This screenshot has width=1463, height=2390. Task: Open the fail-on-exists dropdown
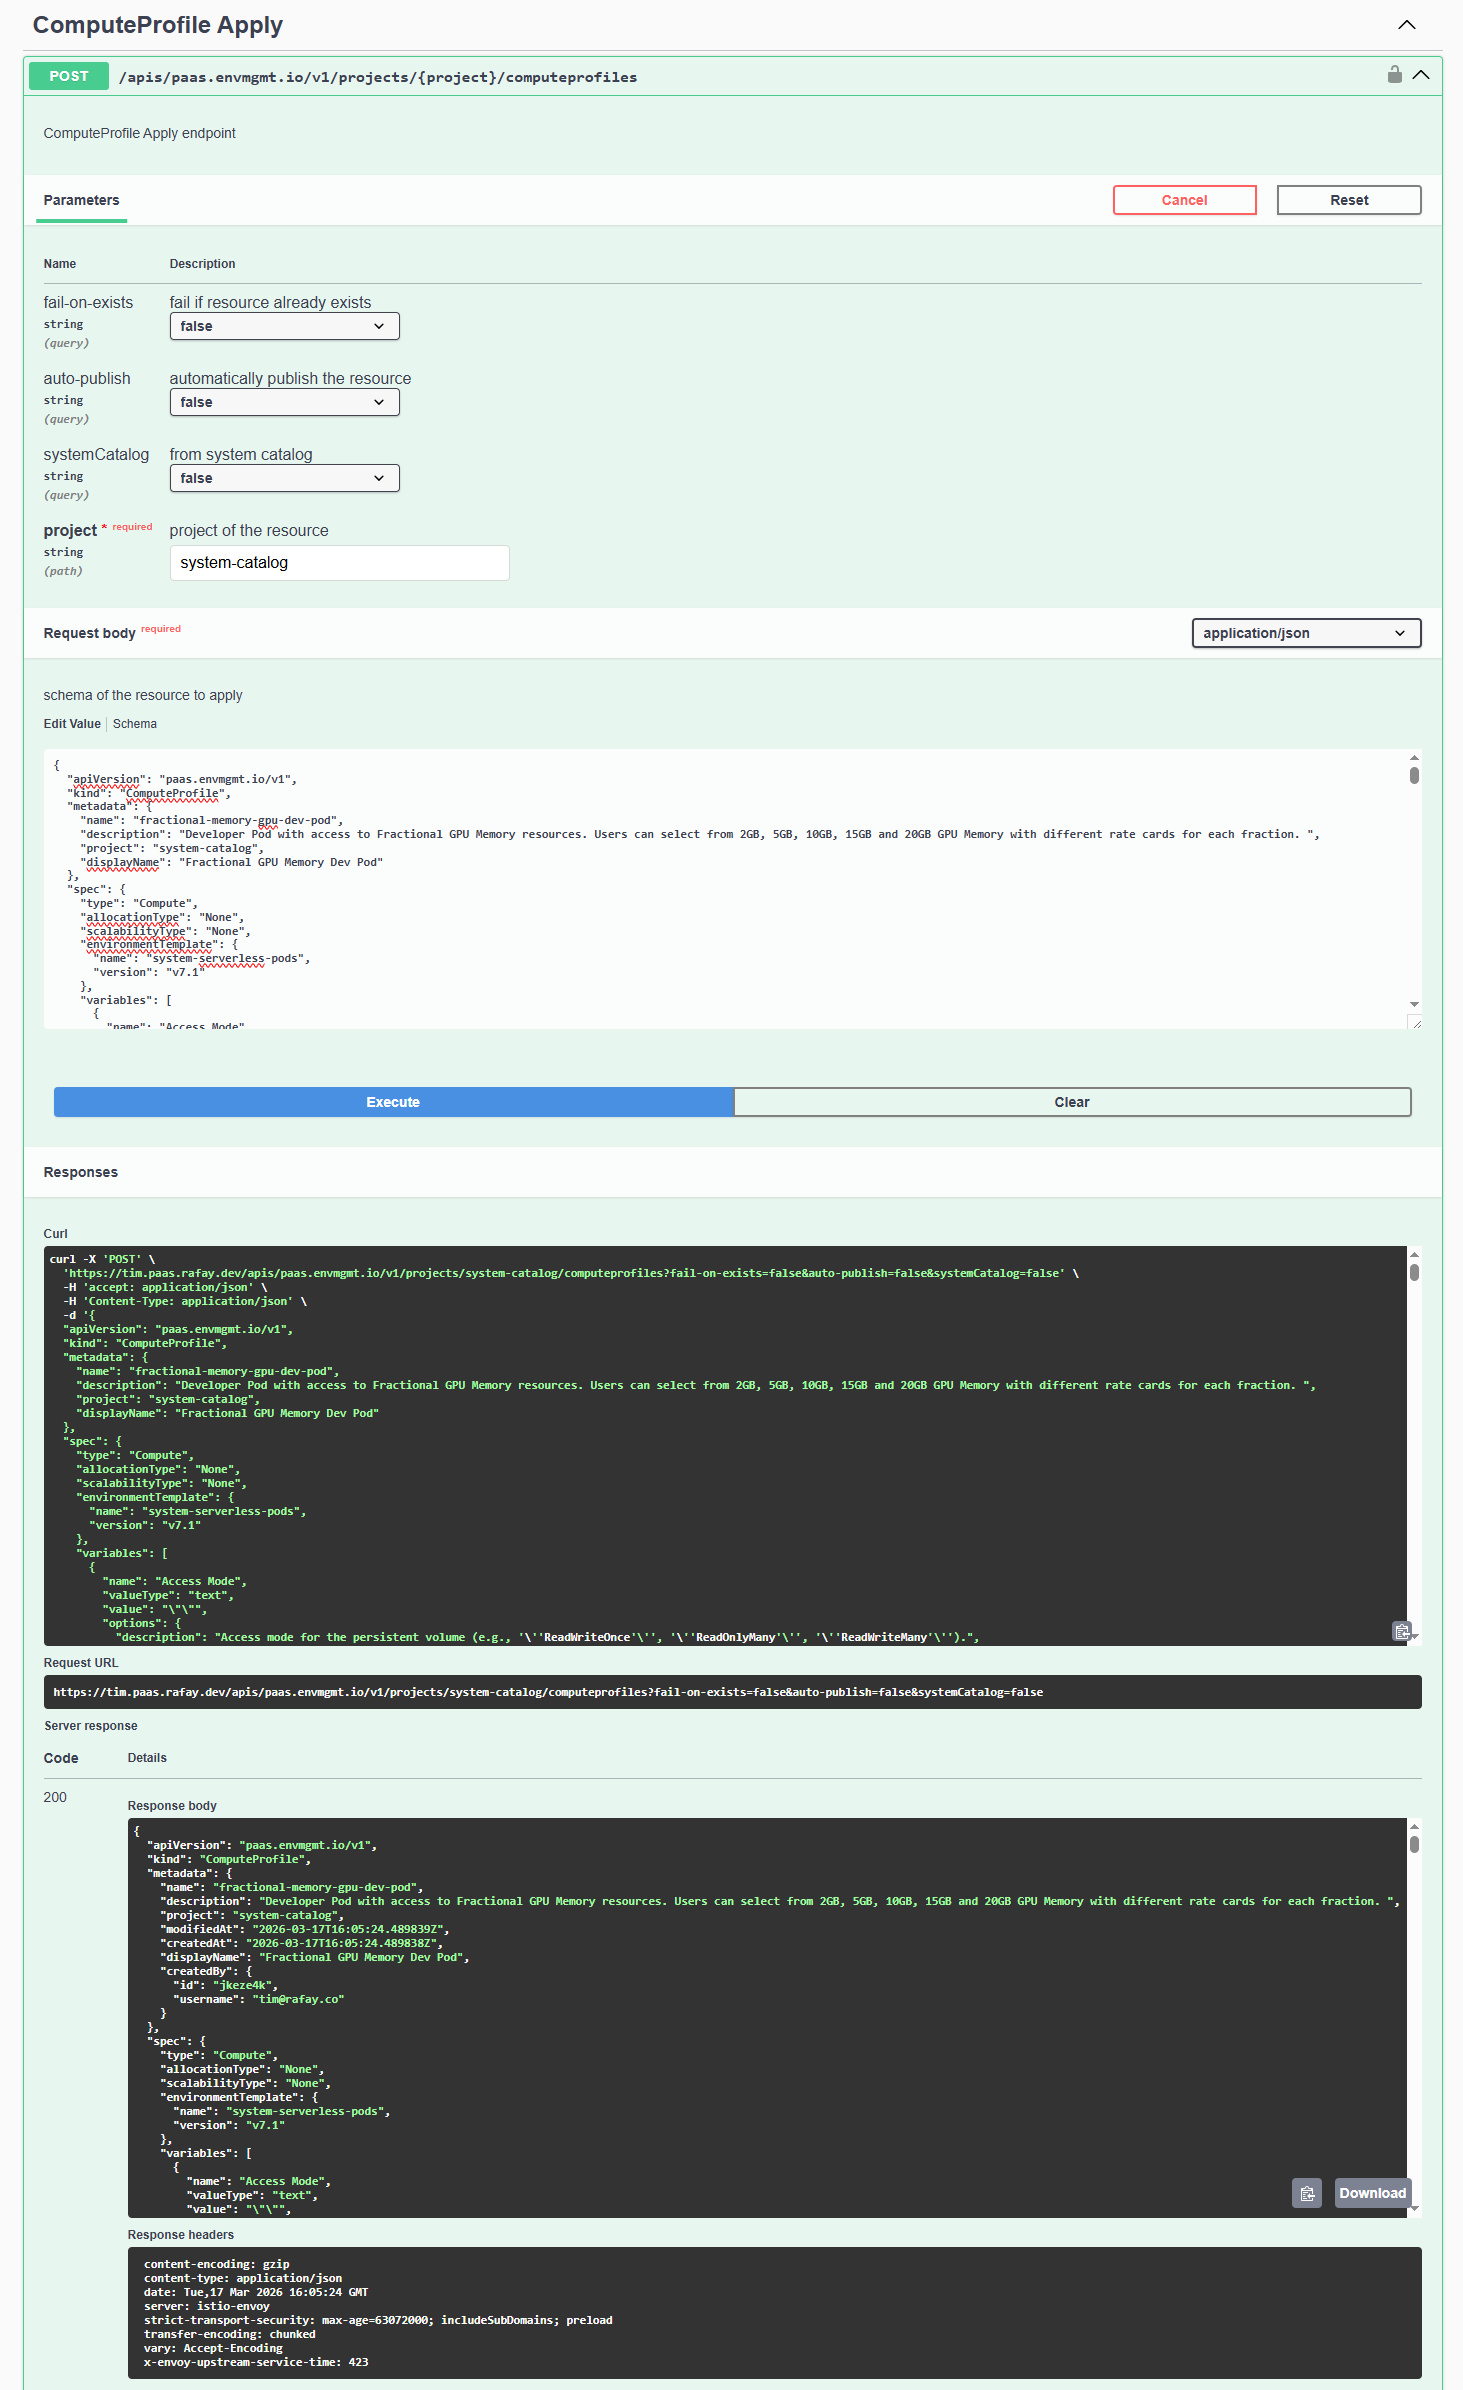pyautogui.click(x=284, y=326)
